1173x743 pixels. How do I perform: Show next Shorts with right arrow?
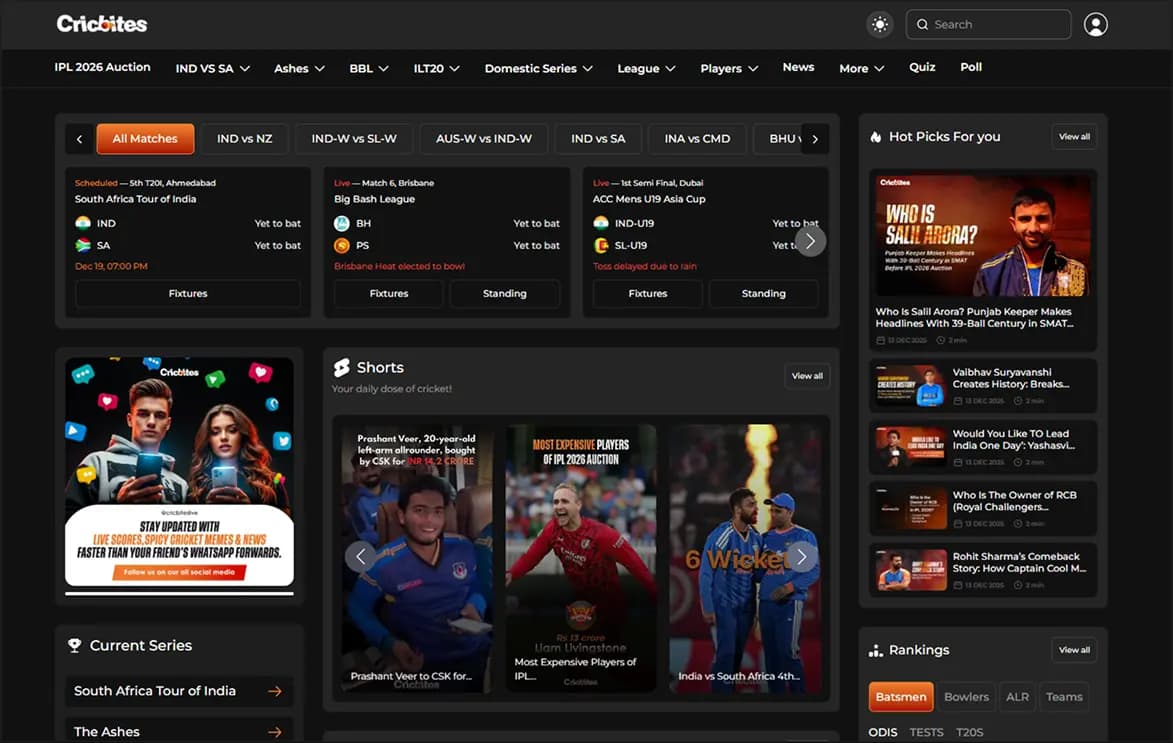(x=800, y=556)
